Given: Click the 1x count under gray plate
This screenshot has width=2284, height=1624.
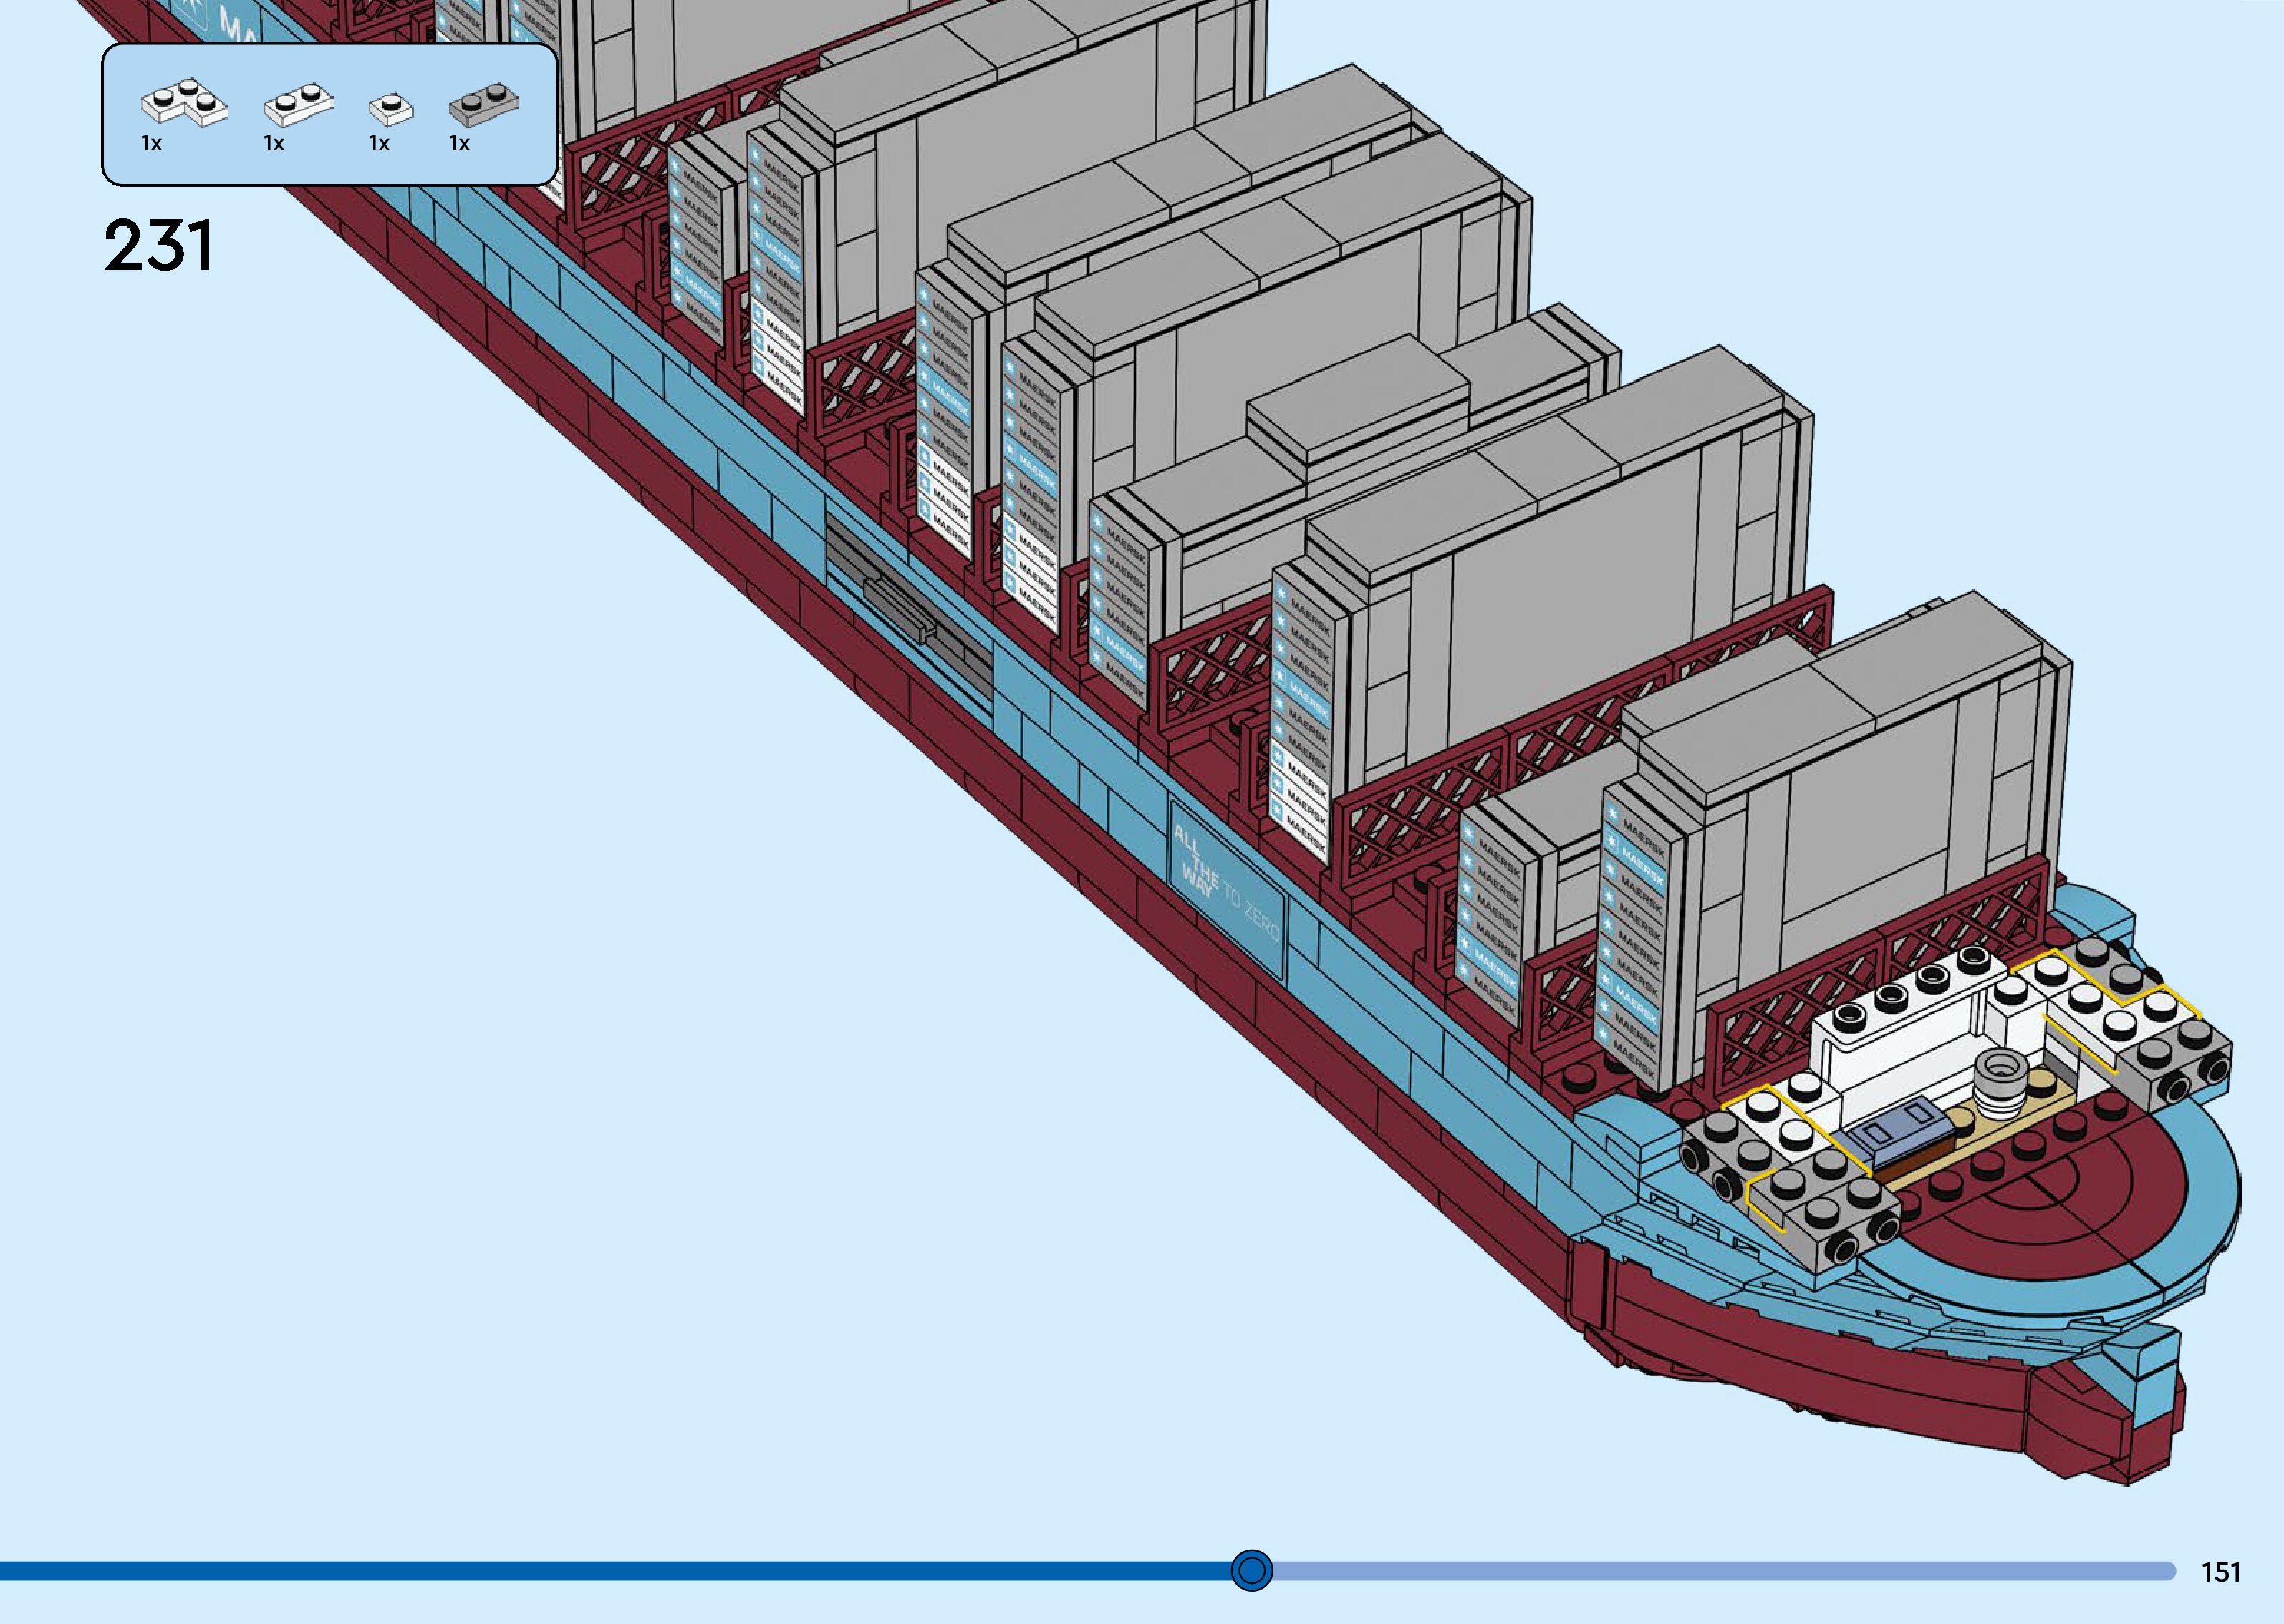Looking at the screenshot, I should click(459, 144).
